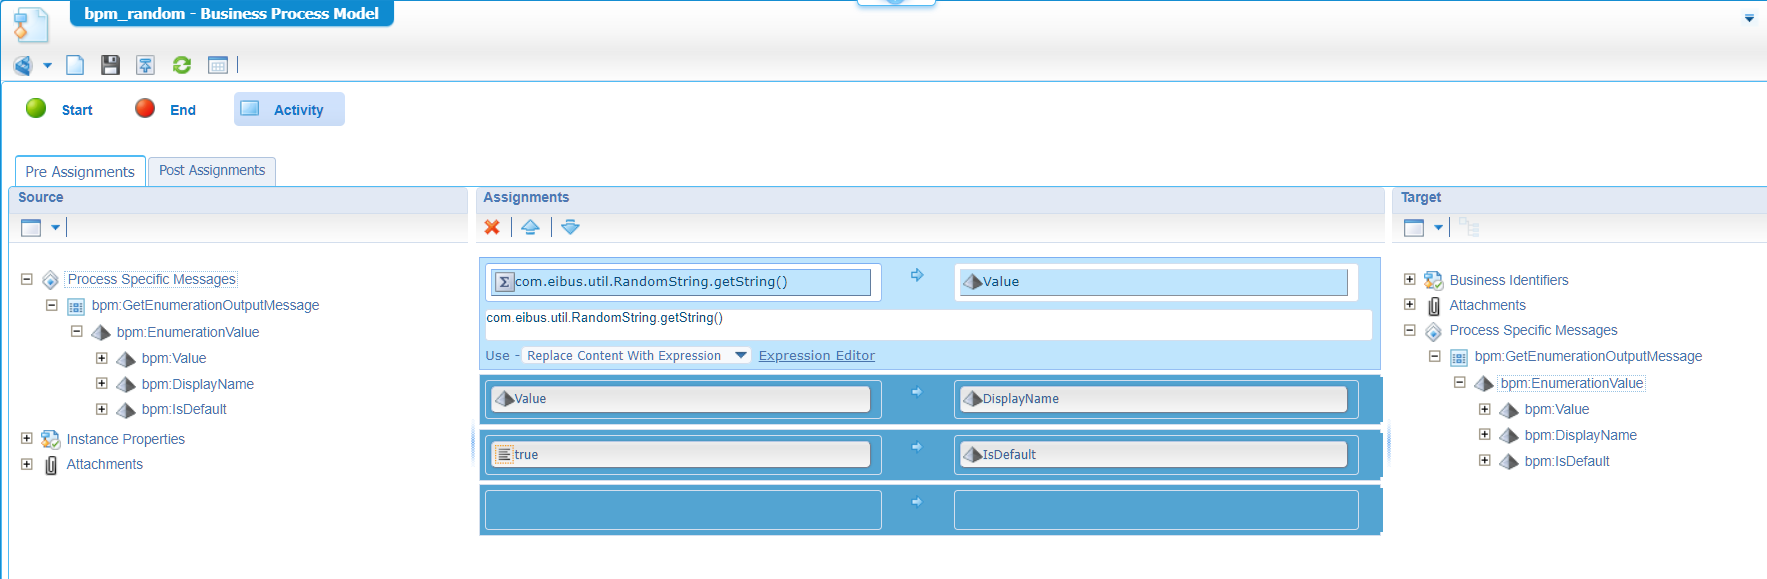Image resolution: width=1767 pixels, height=579 pixels.
Task: Select Source bpm:GetEnumerationOutputMessage item
Action: [205, 305]
